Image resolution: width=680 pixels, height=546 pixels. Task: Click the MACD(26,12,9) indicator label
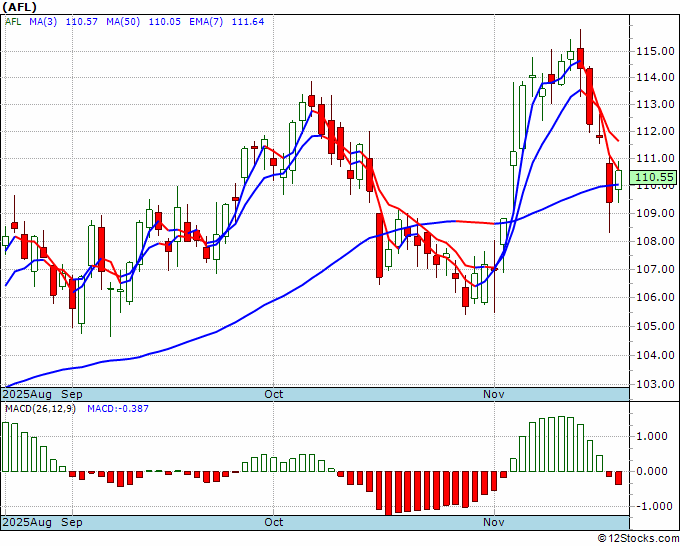(40, 409)
